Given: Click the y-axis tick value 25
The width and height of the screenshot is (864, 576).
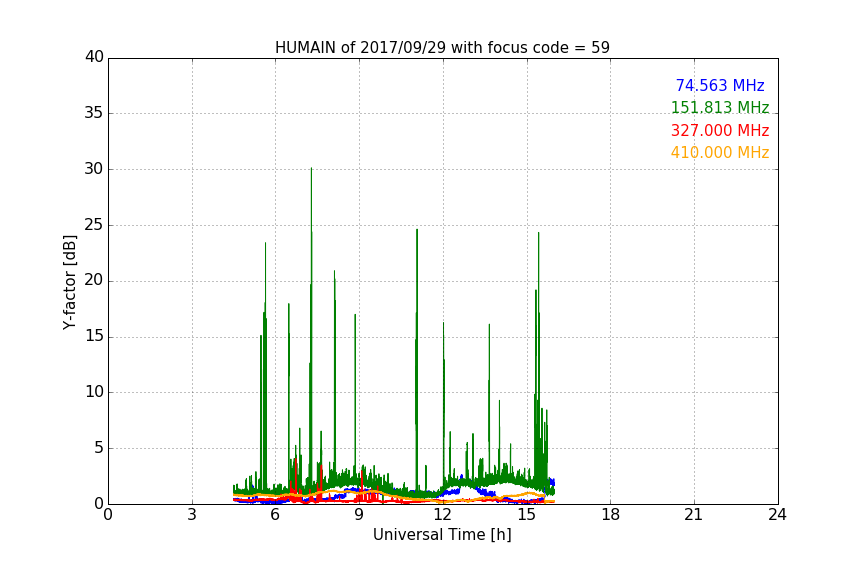Looking at the screenshot, I should (94, 225).
